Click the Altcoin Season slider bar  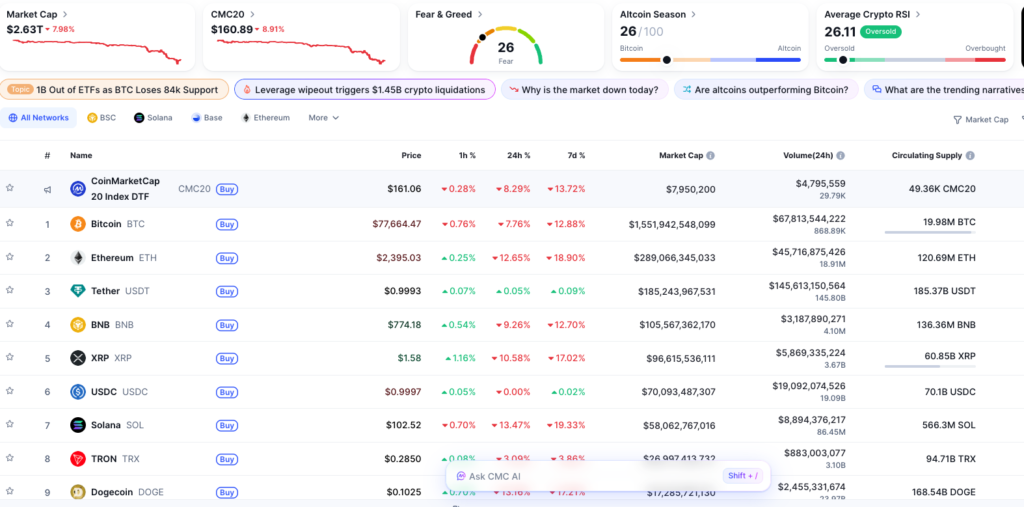pyautogui.click(x=710, y=60)
